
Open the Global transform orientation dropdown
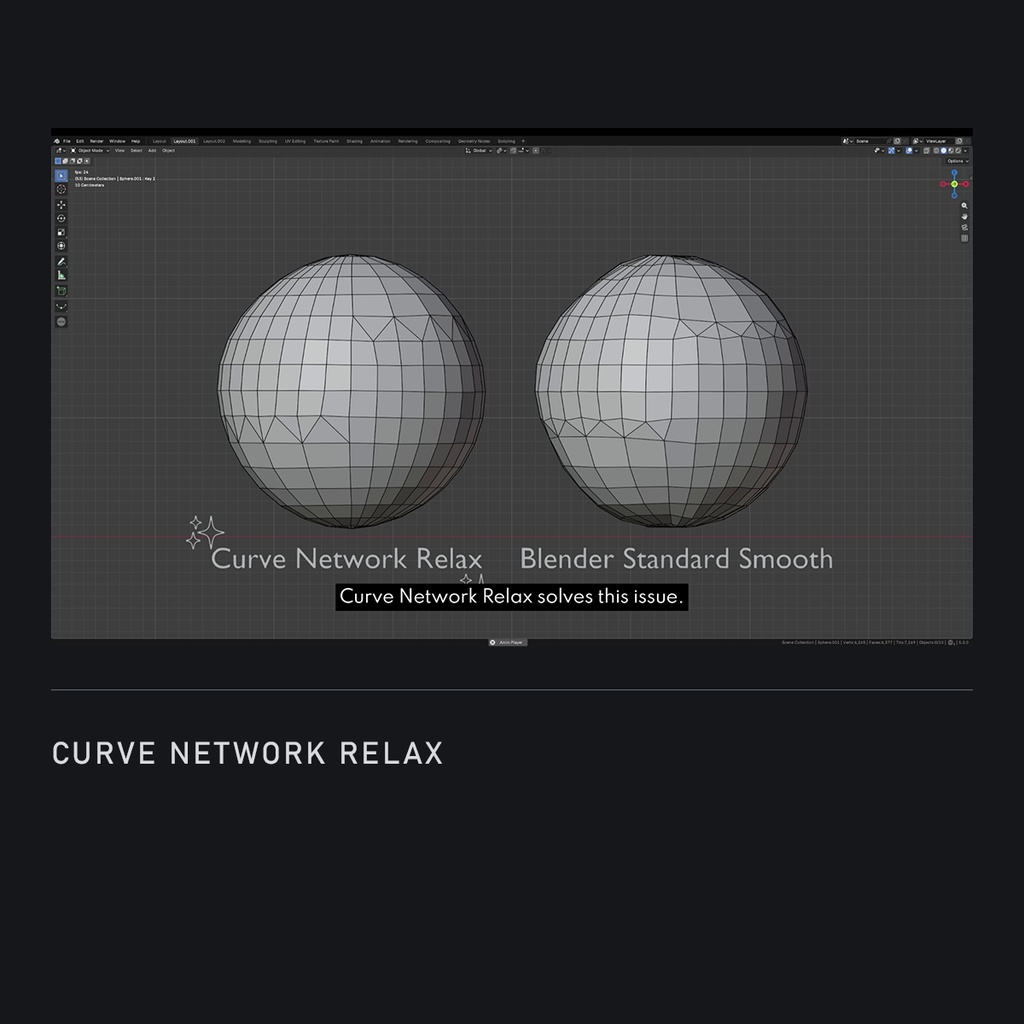tap(479, 151)
